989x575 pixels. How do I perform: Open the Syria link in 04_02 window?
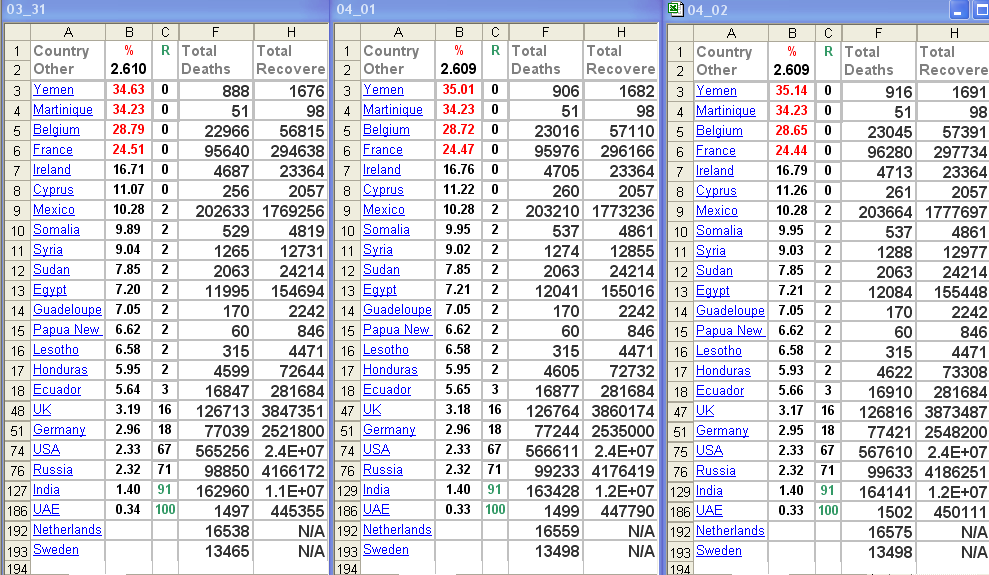[710, 250]
